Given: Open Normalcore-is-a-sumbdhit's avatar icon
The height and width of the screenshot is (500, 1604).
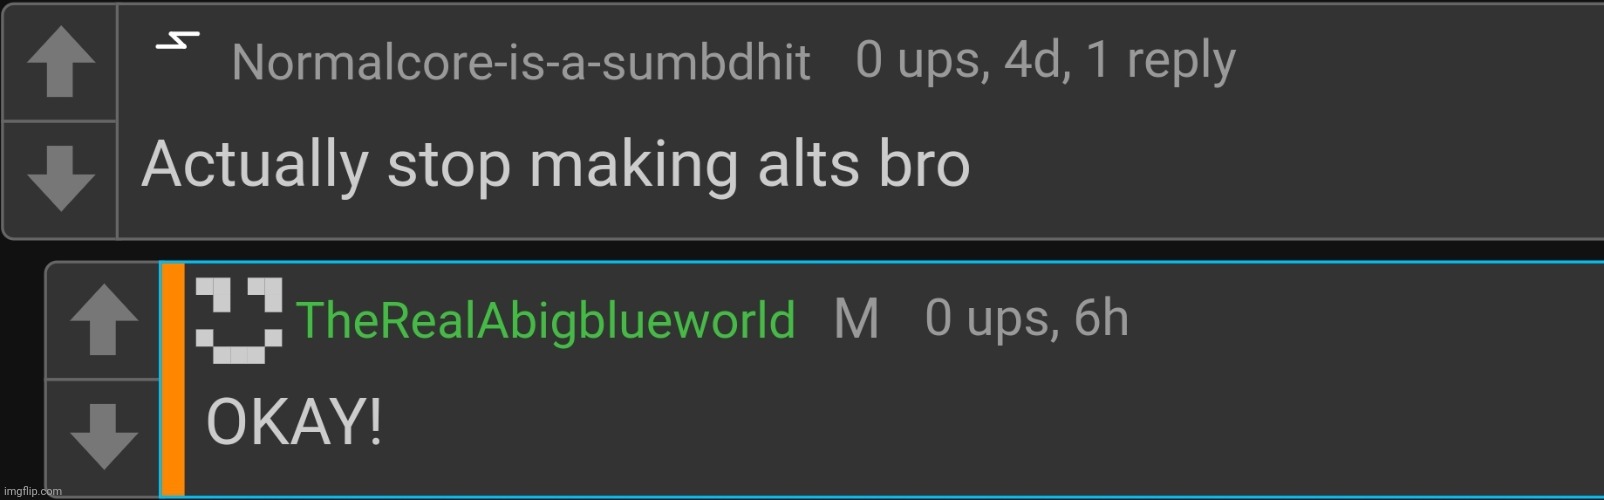Looking at the screenshot, I should [x=177, y=43].
